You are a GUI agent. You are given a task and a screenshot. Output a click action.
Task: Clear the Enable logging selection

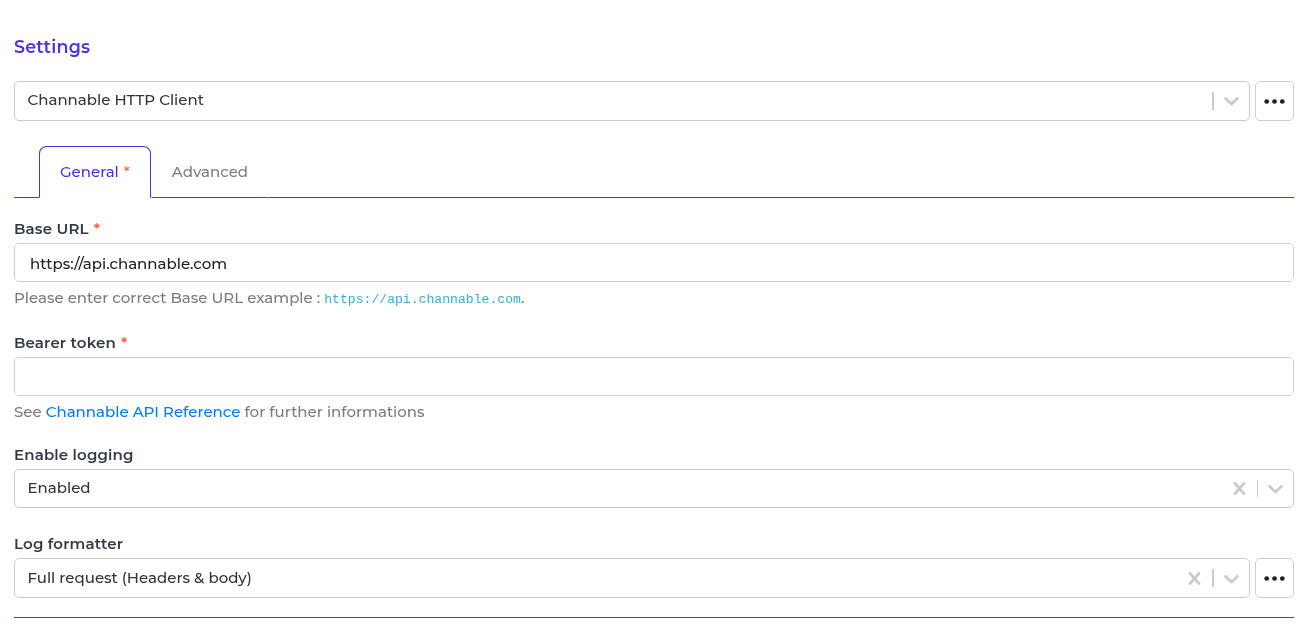click(x=1239, y=489)
